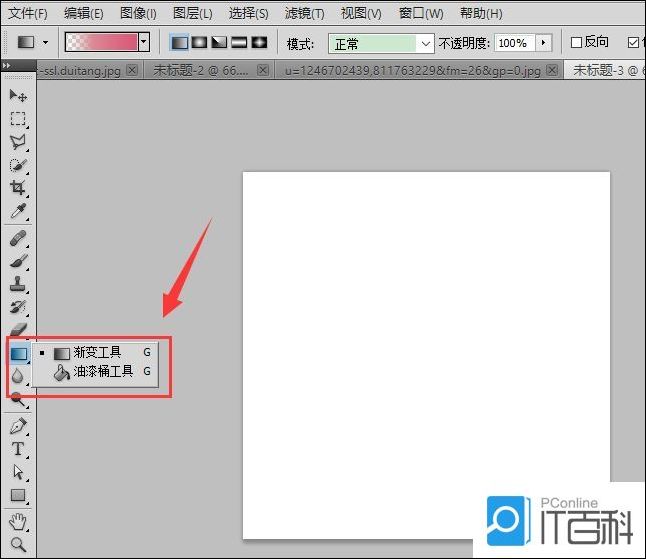The height and width of the screenshot is (559, 646).
Task: Select the Pen tool
Action: click(18, 426)
